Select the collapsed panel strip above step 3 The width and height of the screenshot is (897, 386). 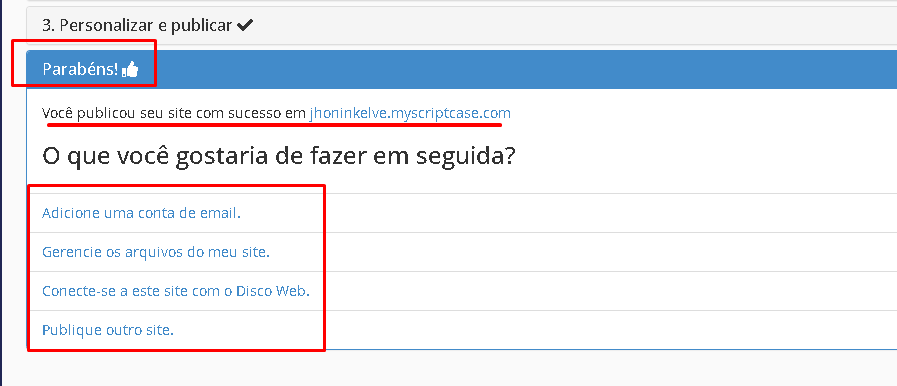pos(461,2)
